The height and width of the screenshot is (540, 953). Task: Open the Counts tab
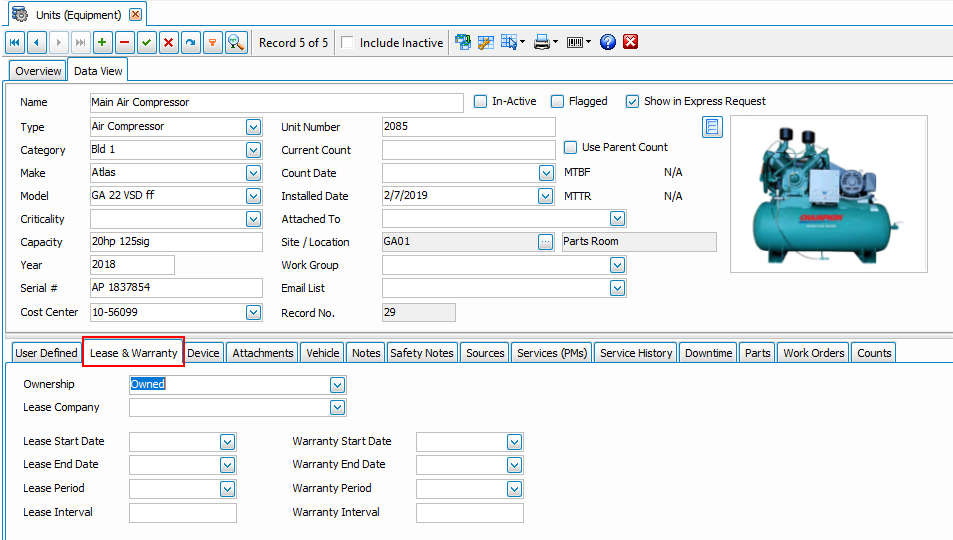click(x=874, y=353)
